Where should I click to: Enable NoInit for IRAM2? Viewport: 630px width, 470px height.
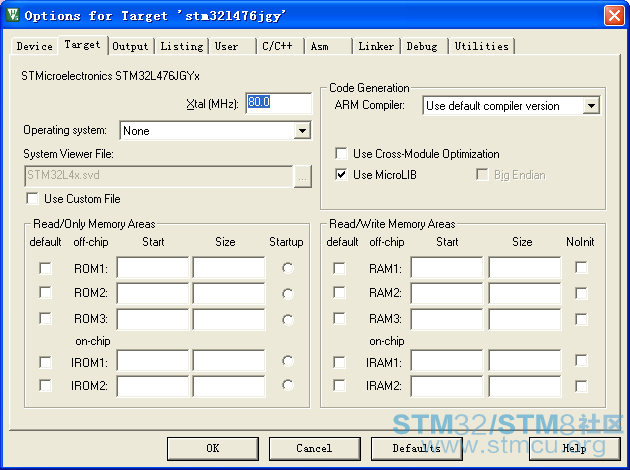pos(581,386)
